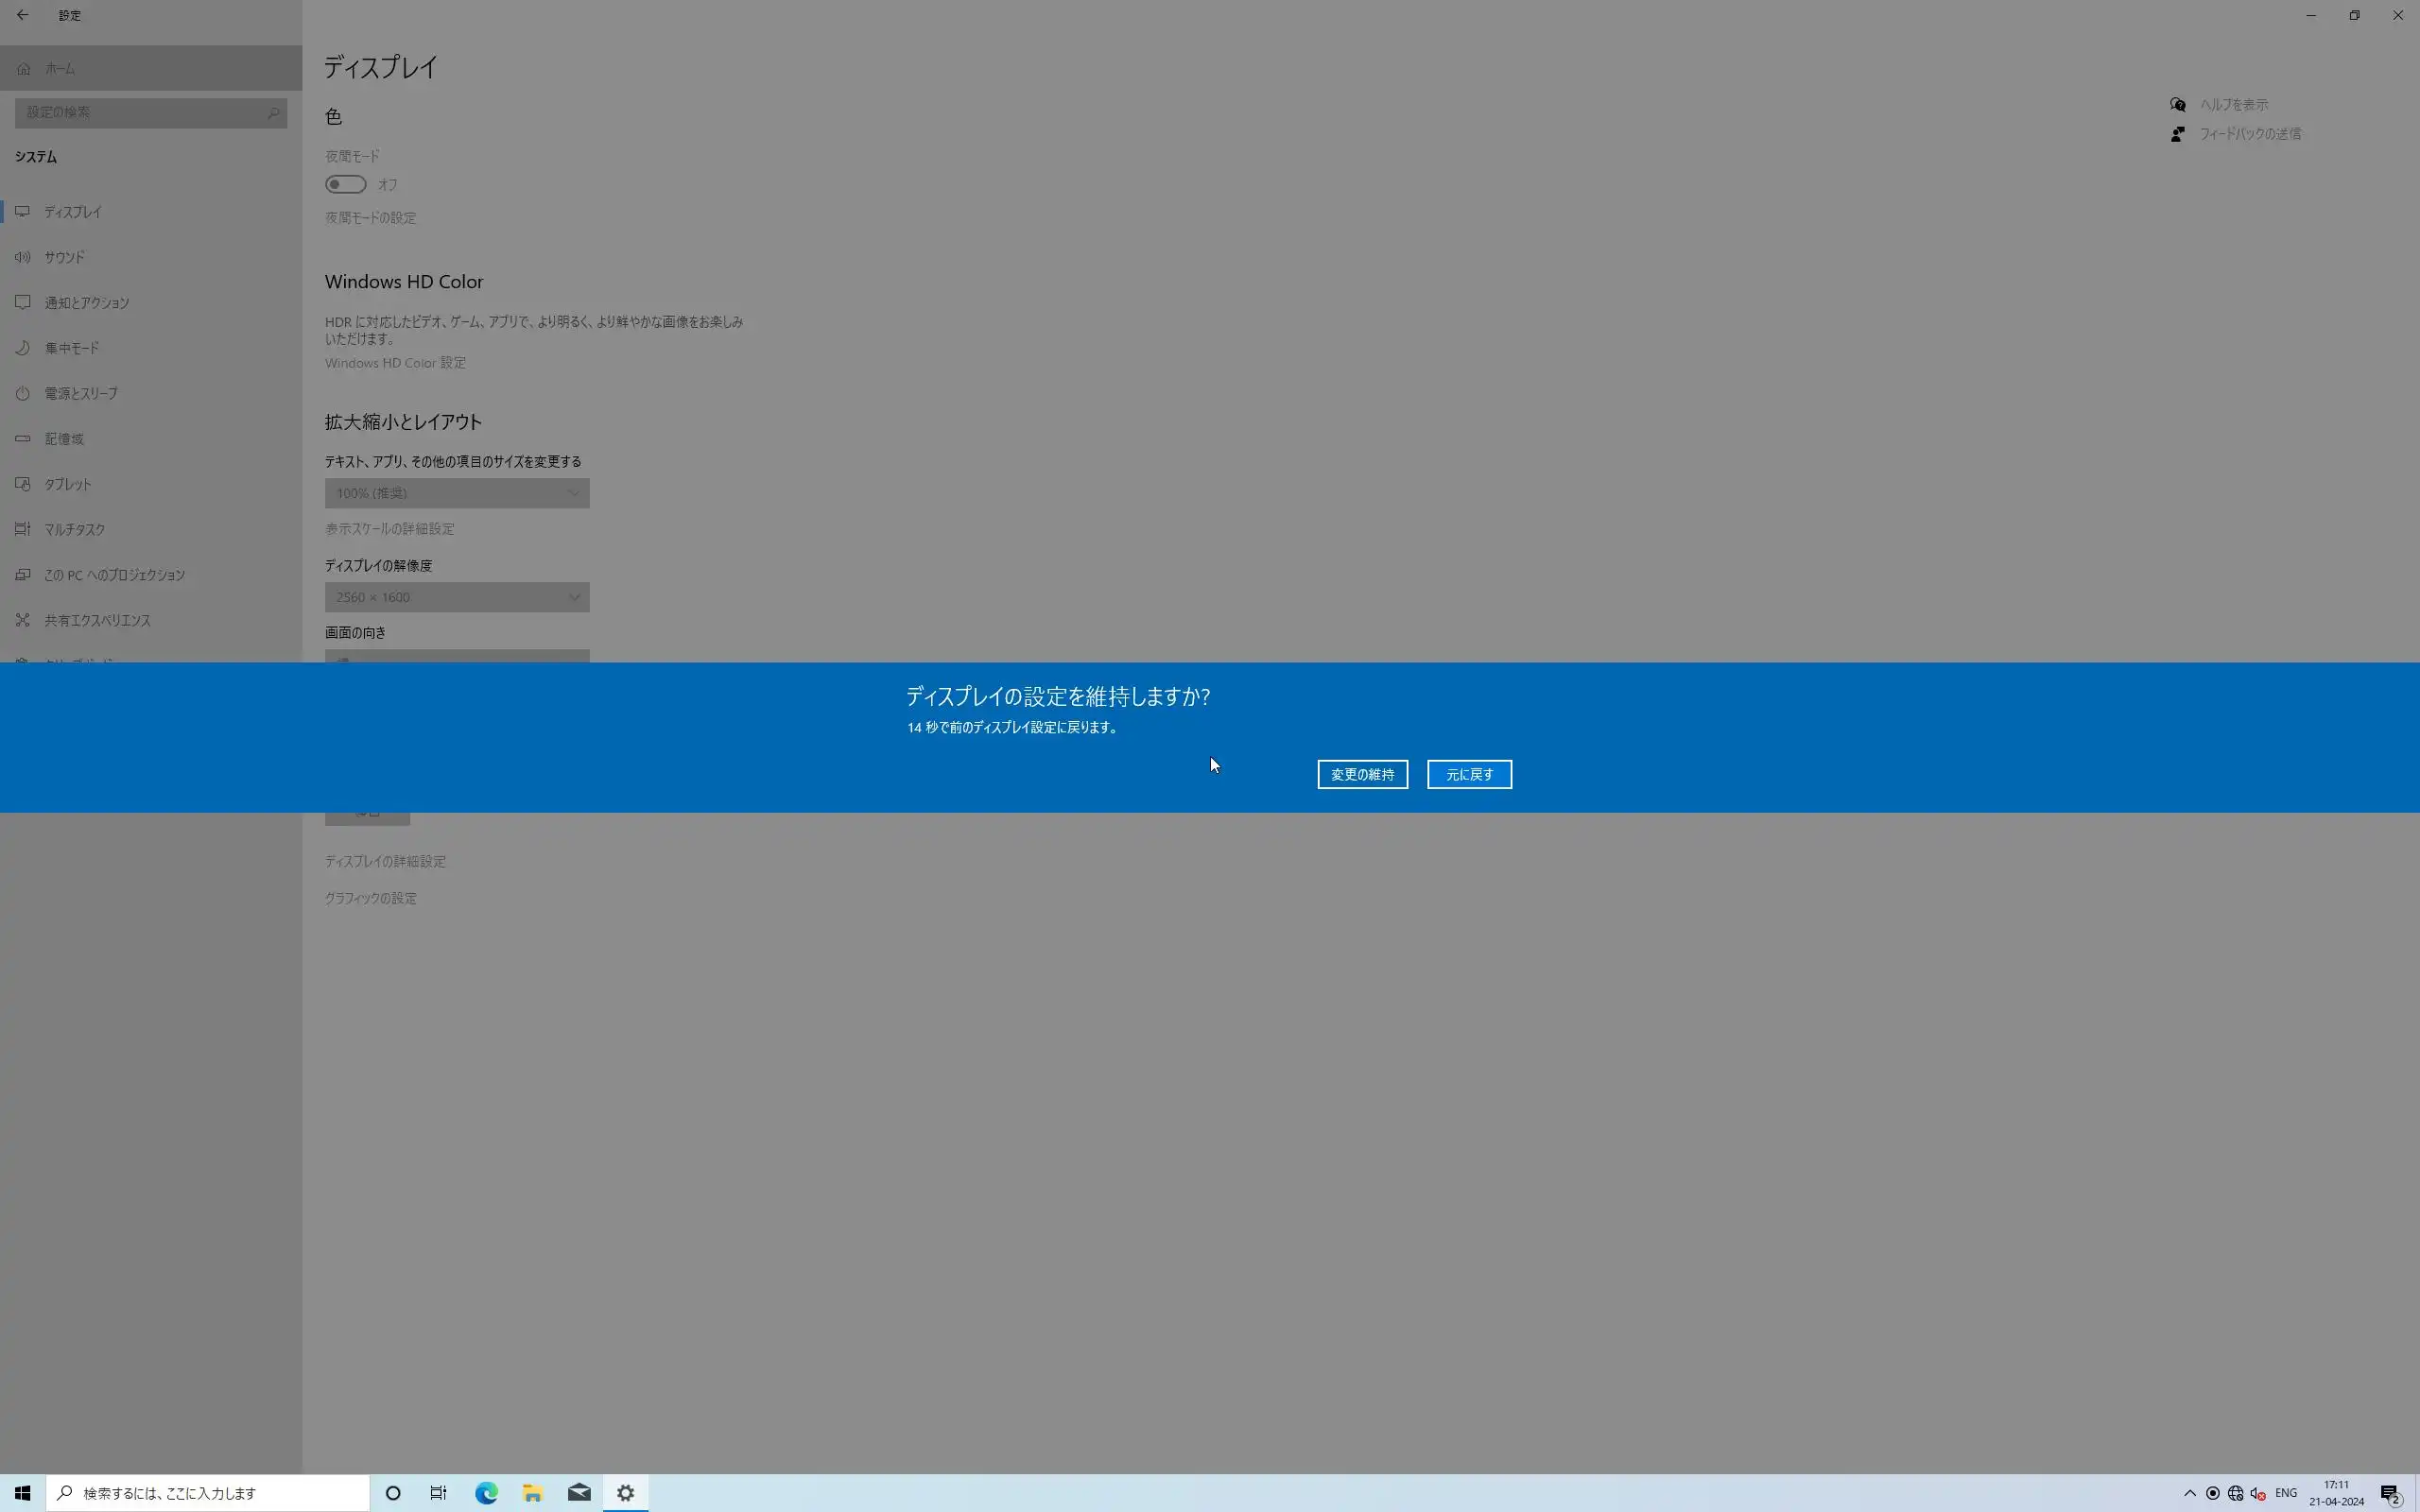The image size is (2420, 1512).
Task: Click the 設定の検索 (Find a setting) field
Action: [150, 112]
